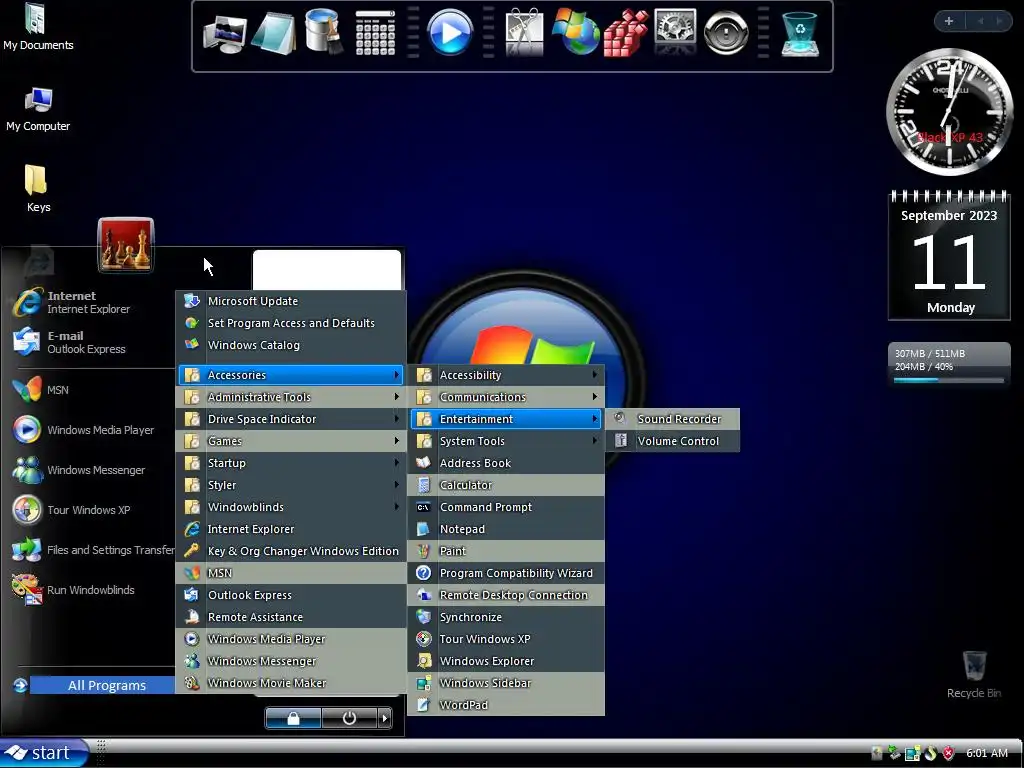Open Key & Org Changer Windows Edition

(291, 551)
